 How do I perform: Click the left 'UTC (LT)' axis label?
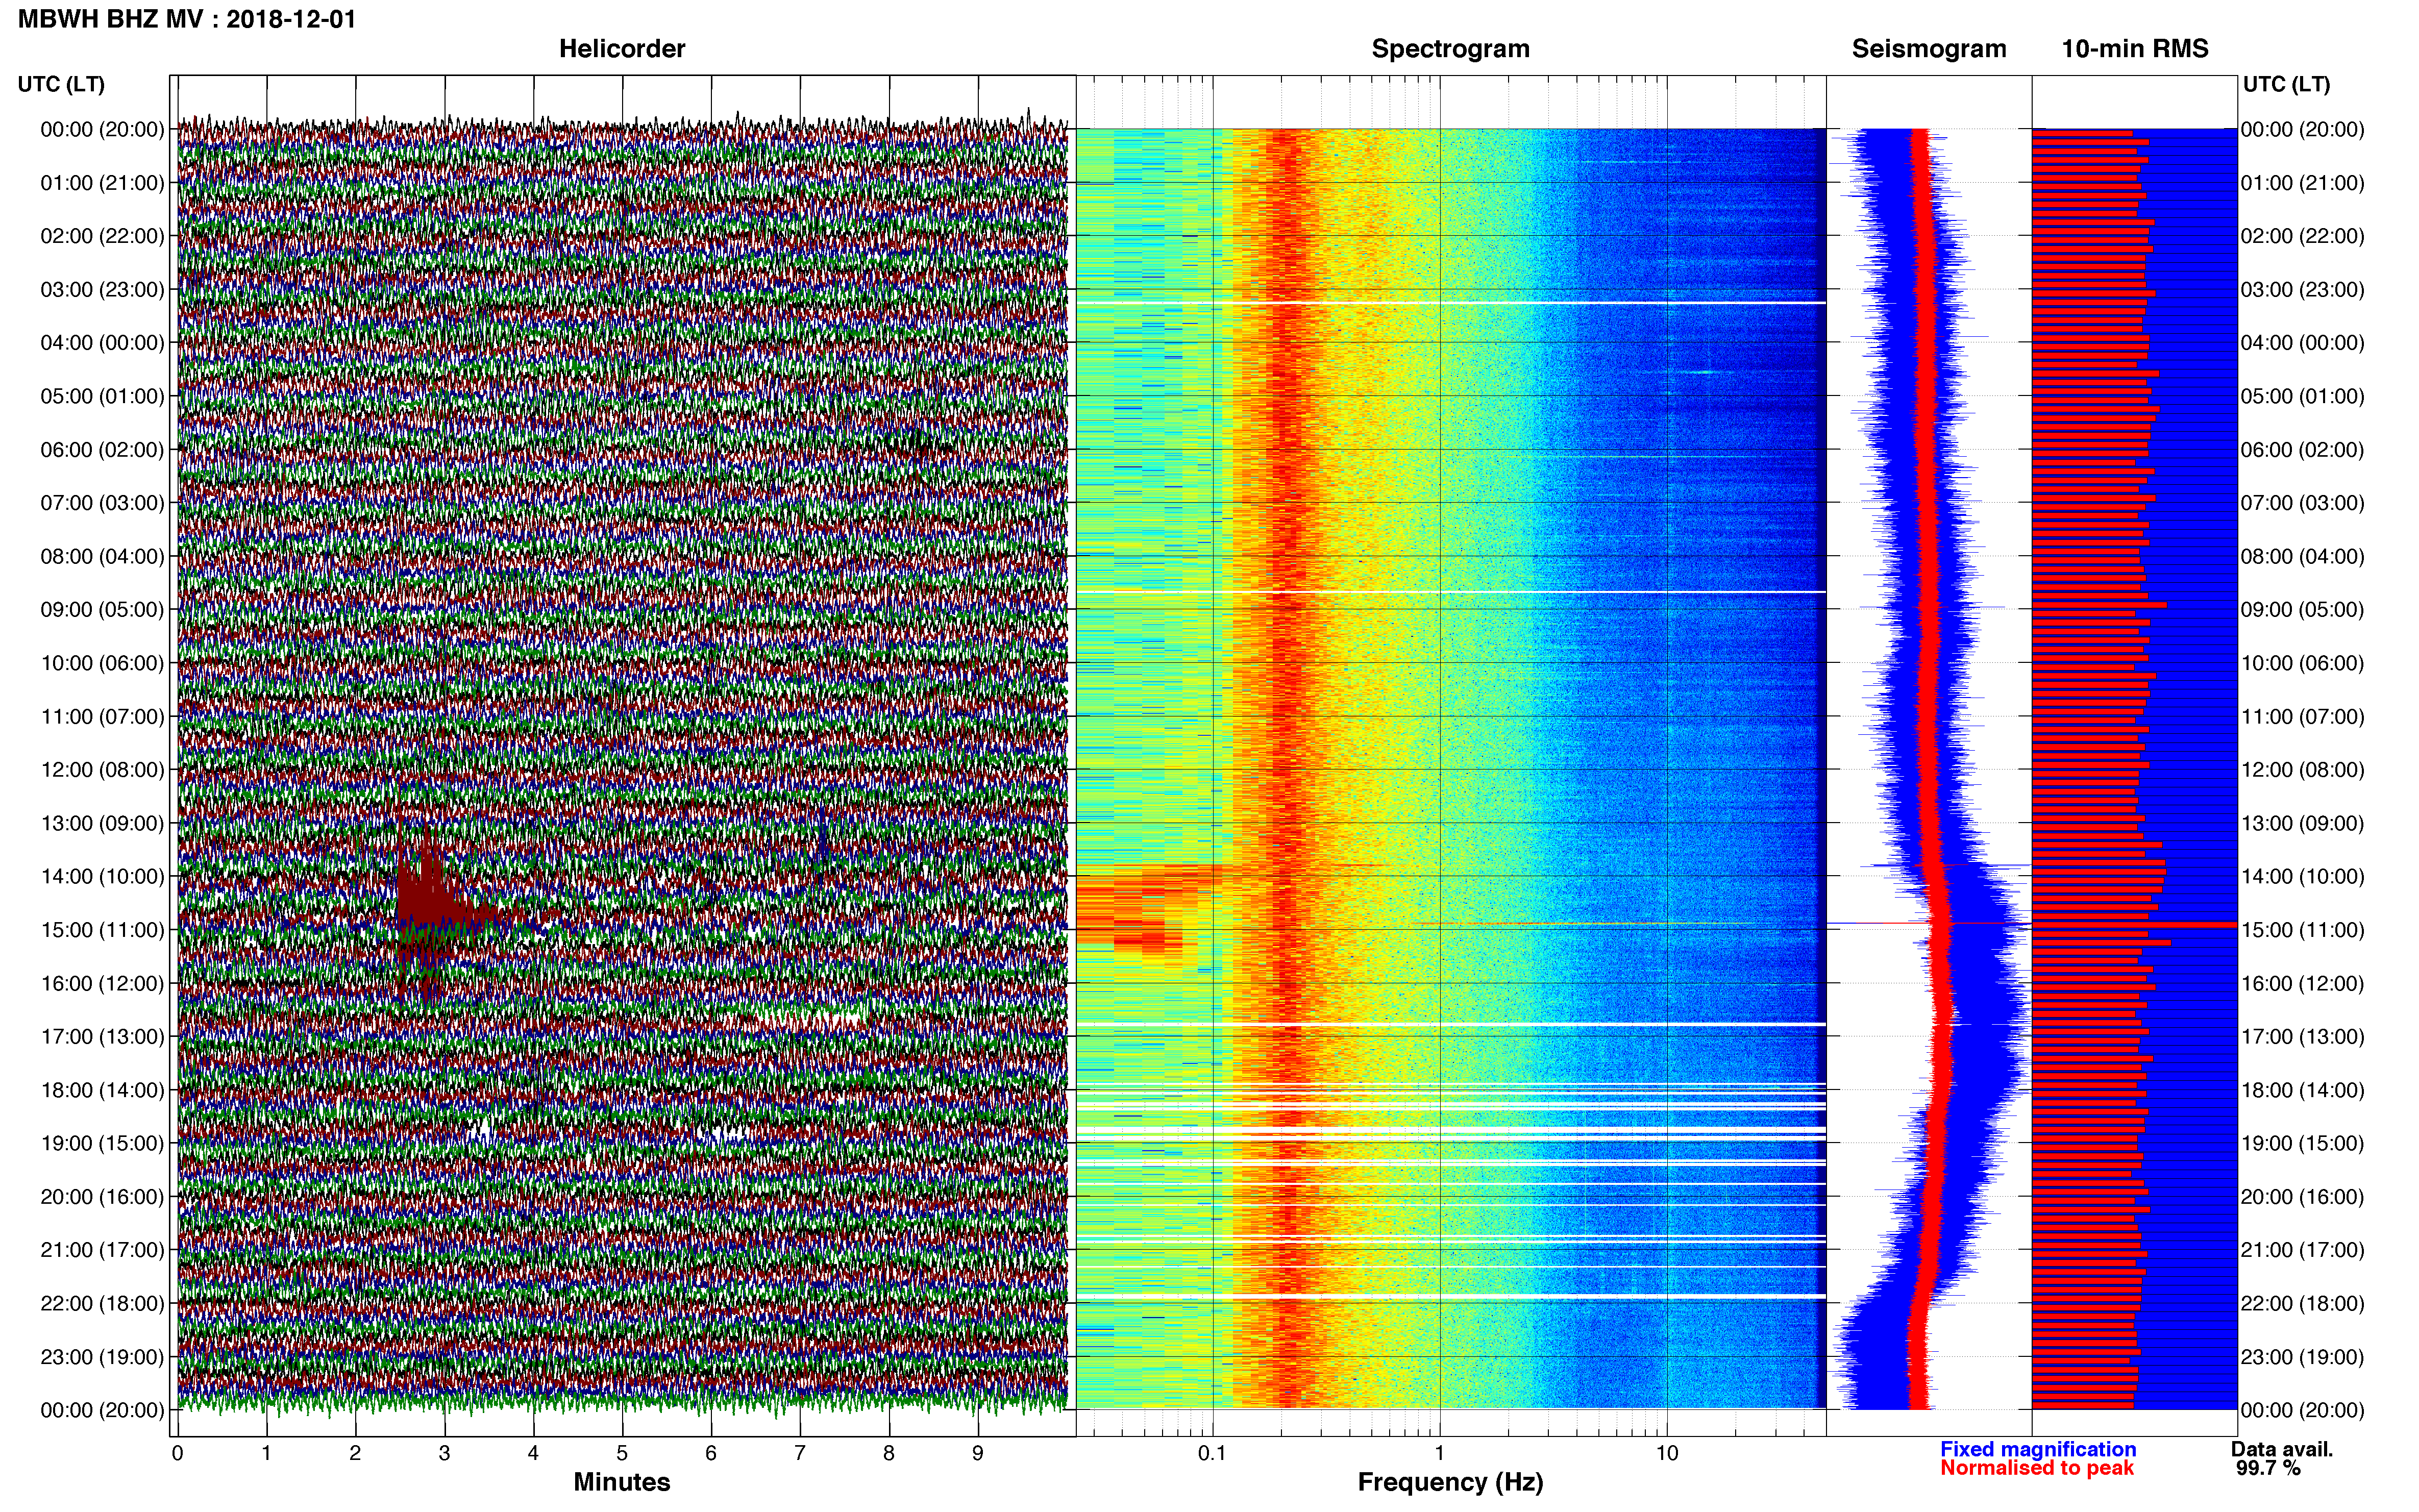[x=61, y=84]
